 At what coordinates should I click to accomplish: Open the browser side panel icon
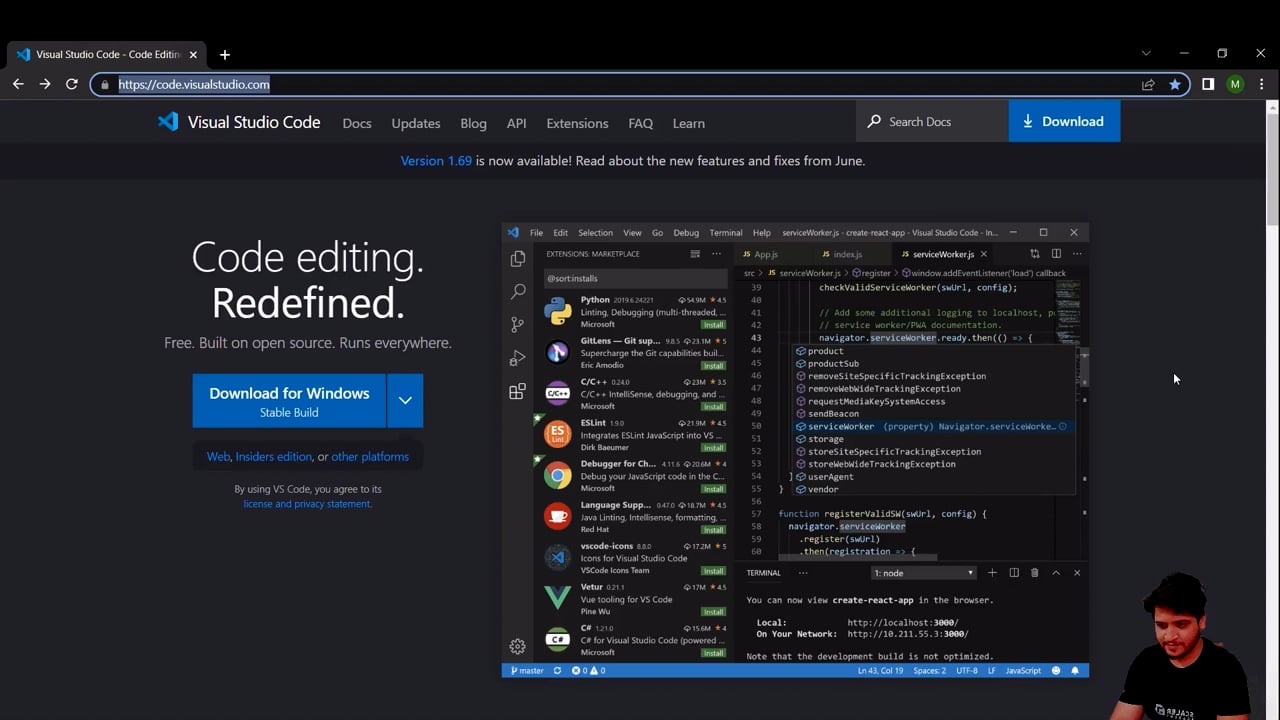coord(1208,84)
